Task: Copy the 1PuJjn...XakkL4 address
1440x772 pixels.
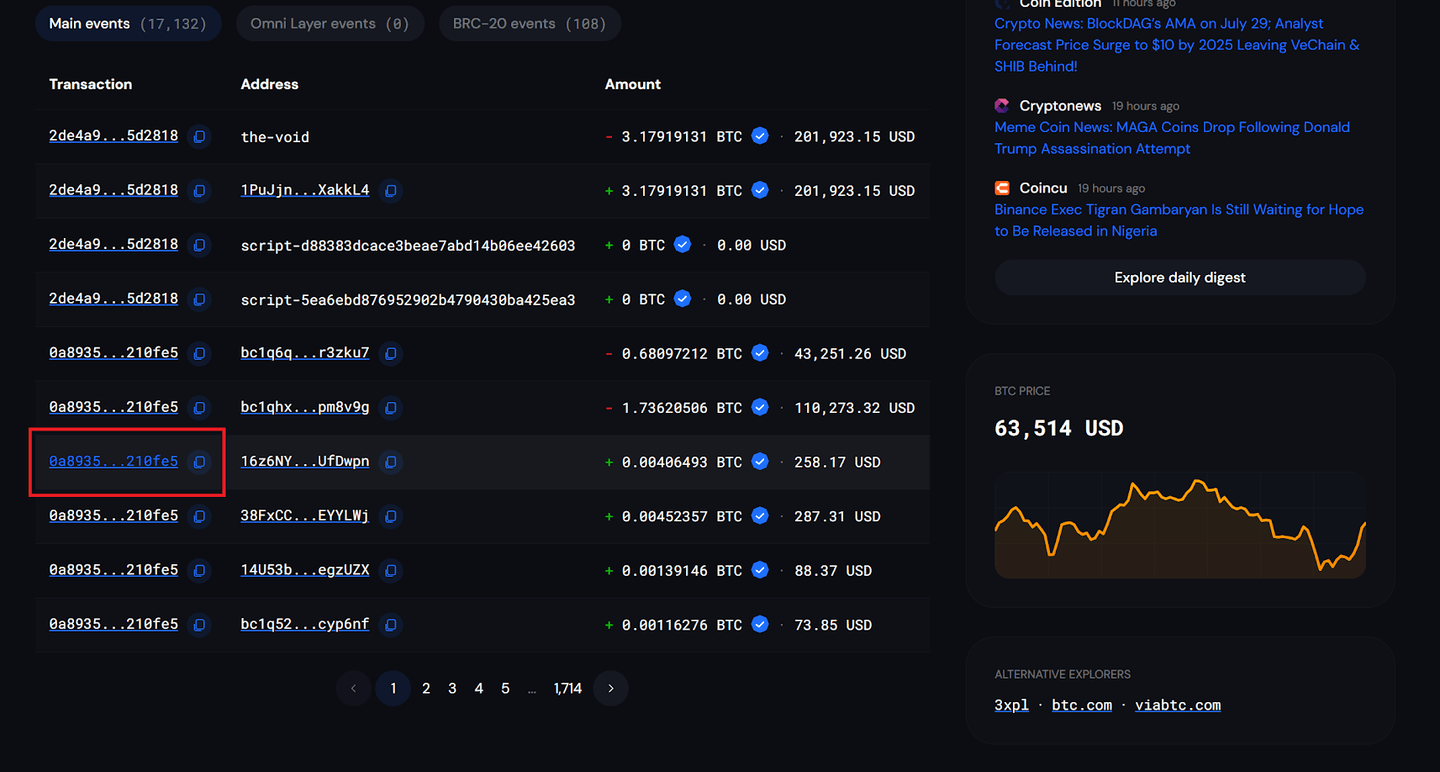Action: click(x=391, y=191)
